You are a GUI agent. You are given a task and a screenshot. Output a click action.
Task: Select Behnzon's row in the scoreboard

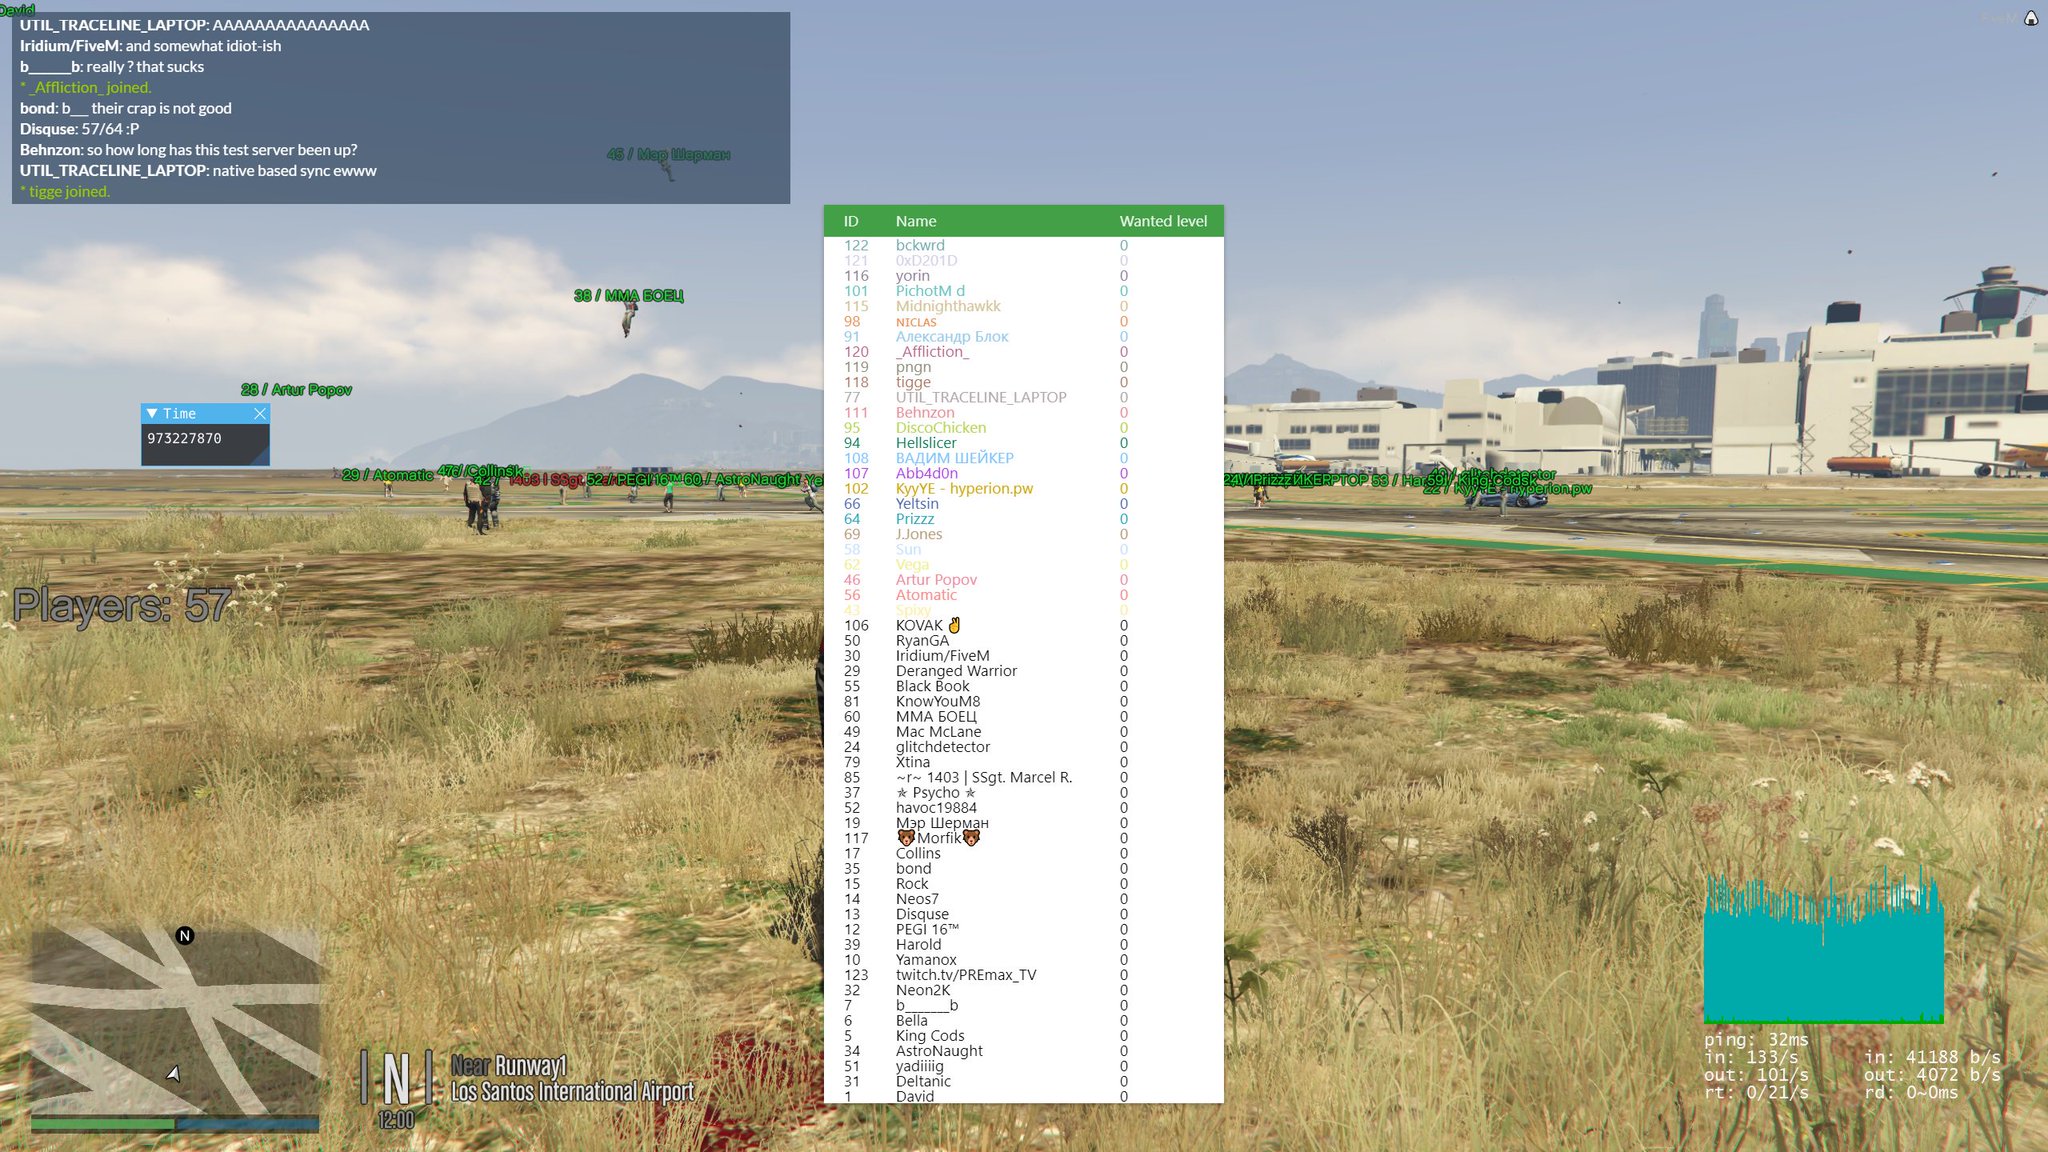pyautogui.click(x=927, y=412)
